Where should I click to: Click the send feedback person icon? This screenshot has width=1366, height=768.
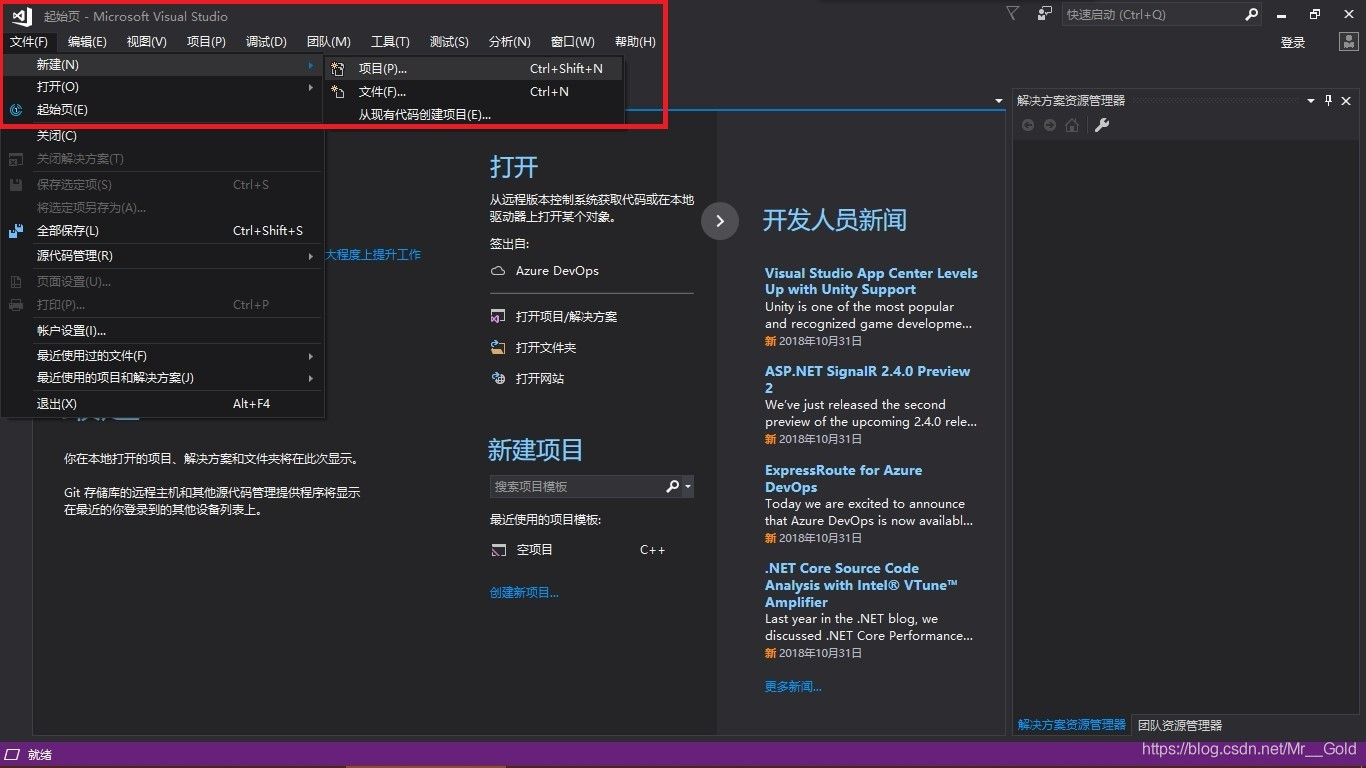1044,14
